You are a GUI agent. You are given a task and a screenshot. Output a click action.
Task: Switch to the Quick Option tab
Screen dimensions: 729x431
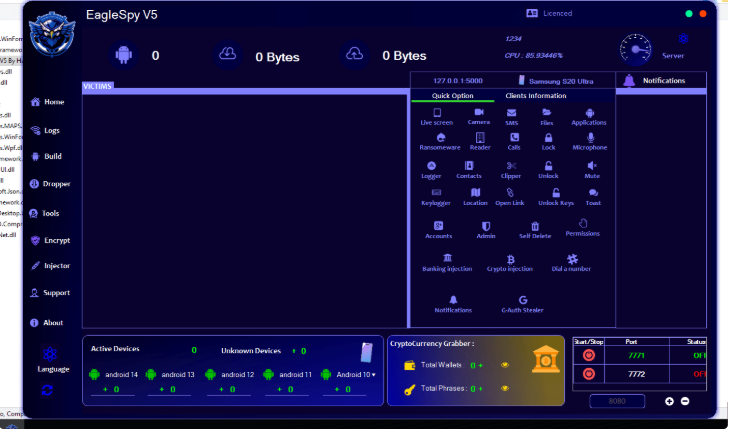(x=452, y=95)
